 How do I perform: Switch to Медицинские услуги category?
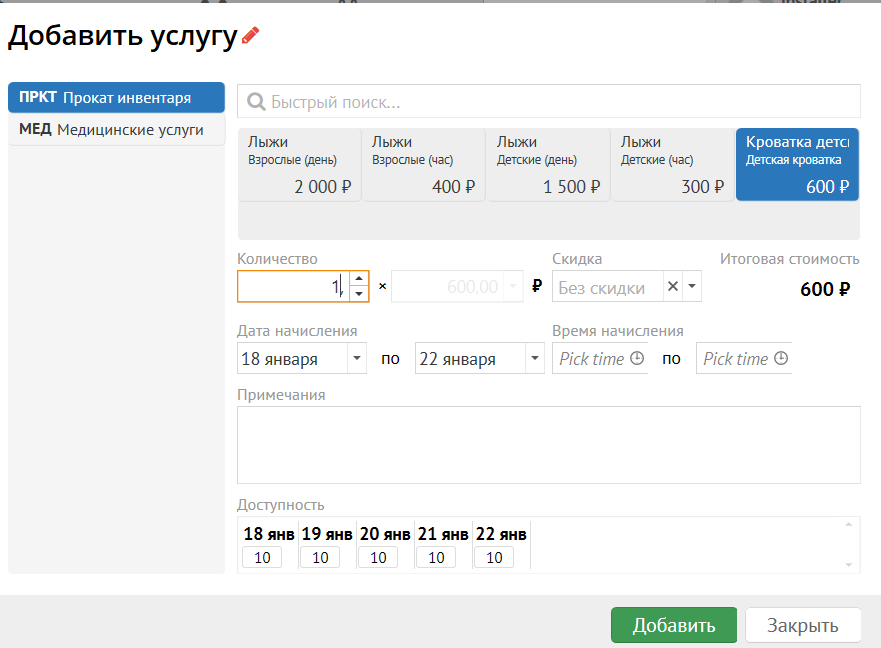click(x=116, y=130)
